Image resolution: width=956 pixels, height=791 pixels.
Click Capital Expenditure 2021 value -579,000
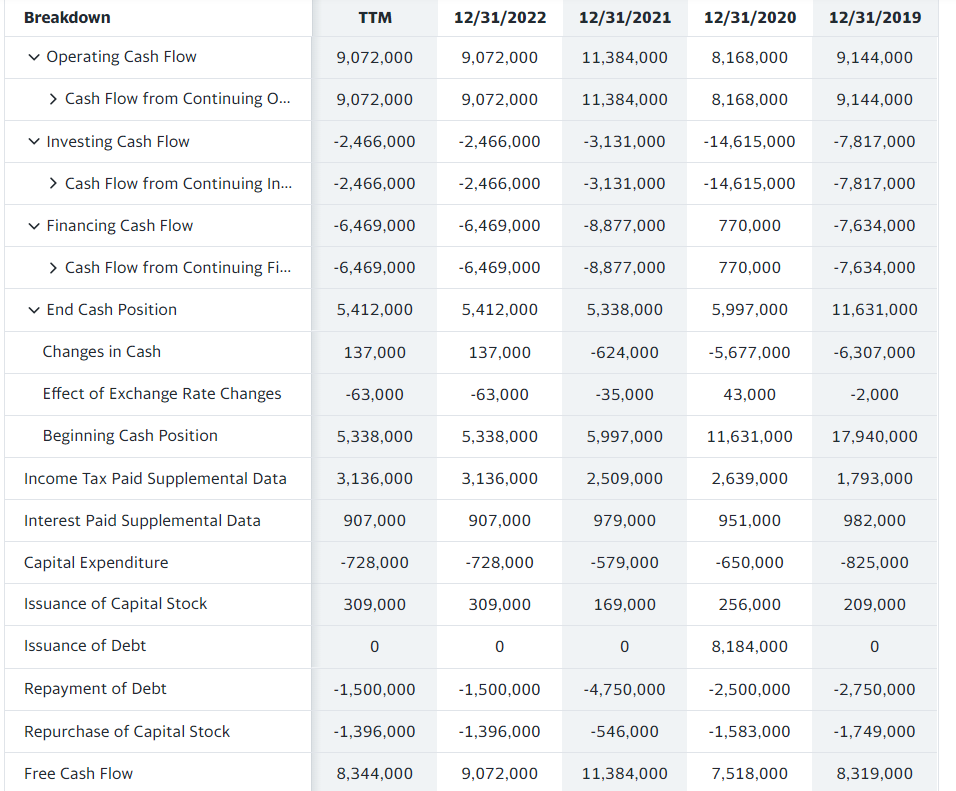pos(625,564)
